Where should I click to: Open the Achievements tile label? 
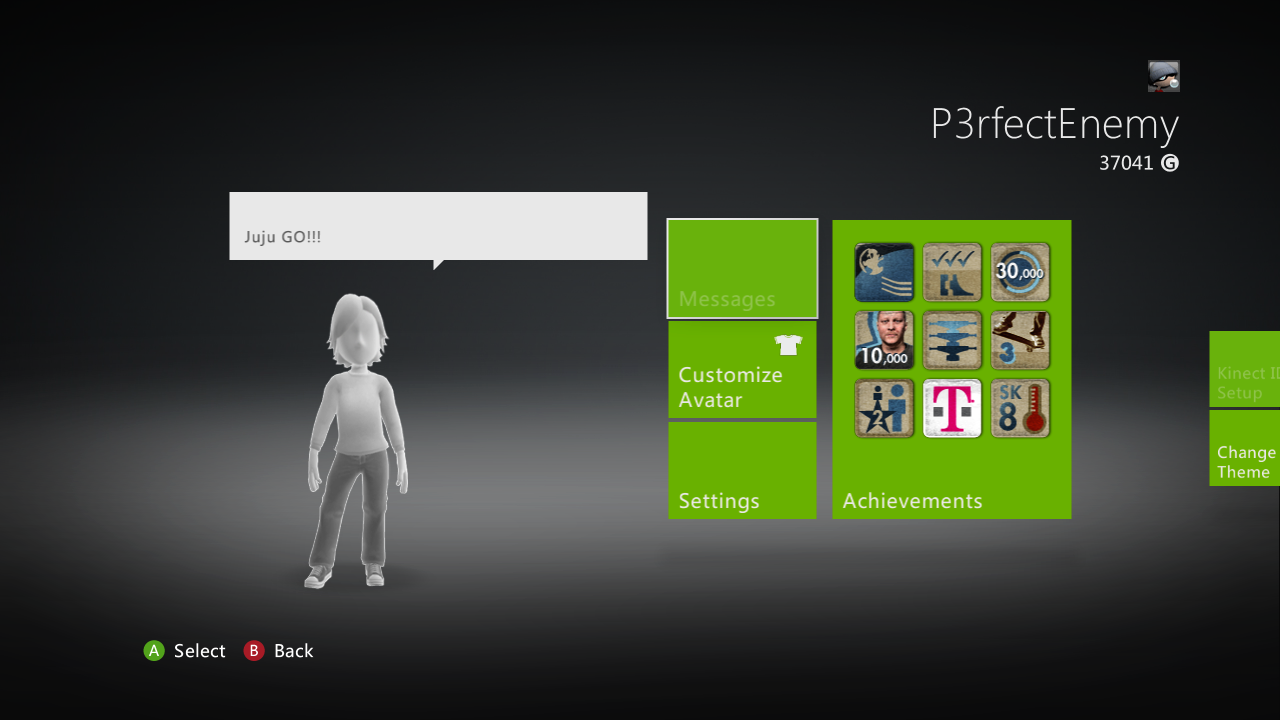point(912,501)
